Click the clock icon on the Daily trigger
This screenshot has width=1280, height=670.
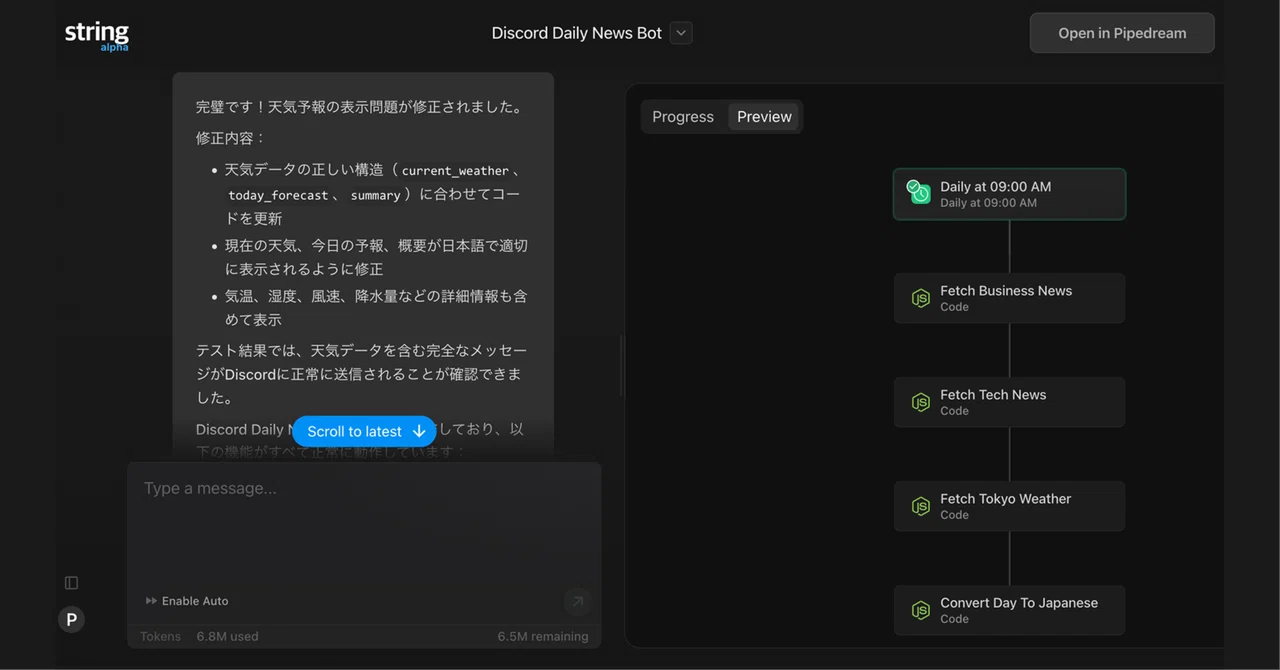[x=919, y=192]
